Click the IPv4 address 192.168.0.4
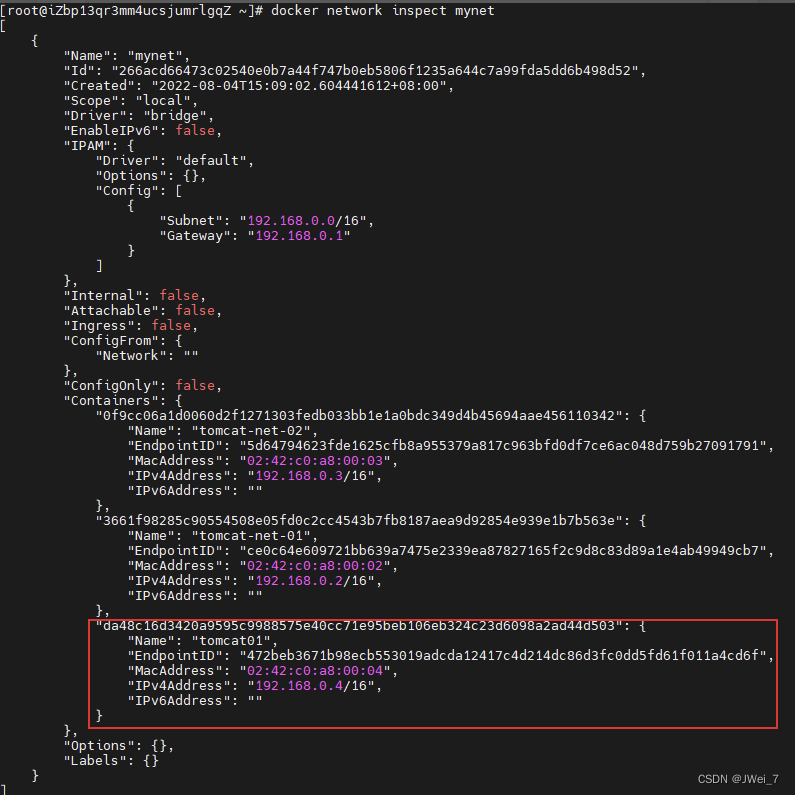Viewport: 795px width, 795px height. (299, 686)
